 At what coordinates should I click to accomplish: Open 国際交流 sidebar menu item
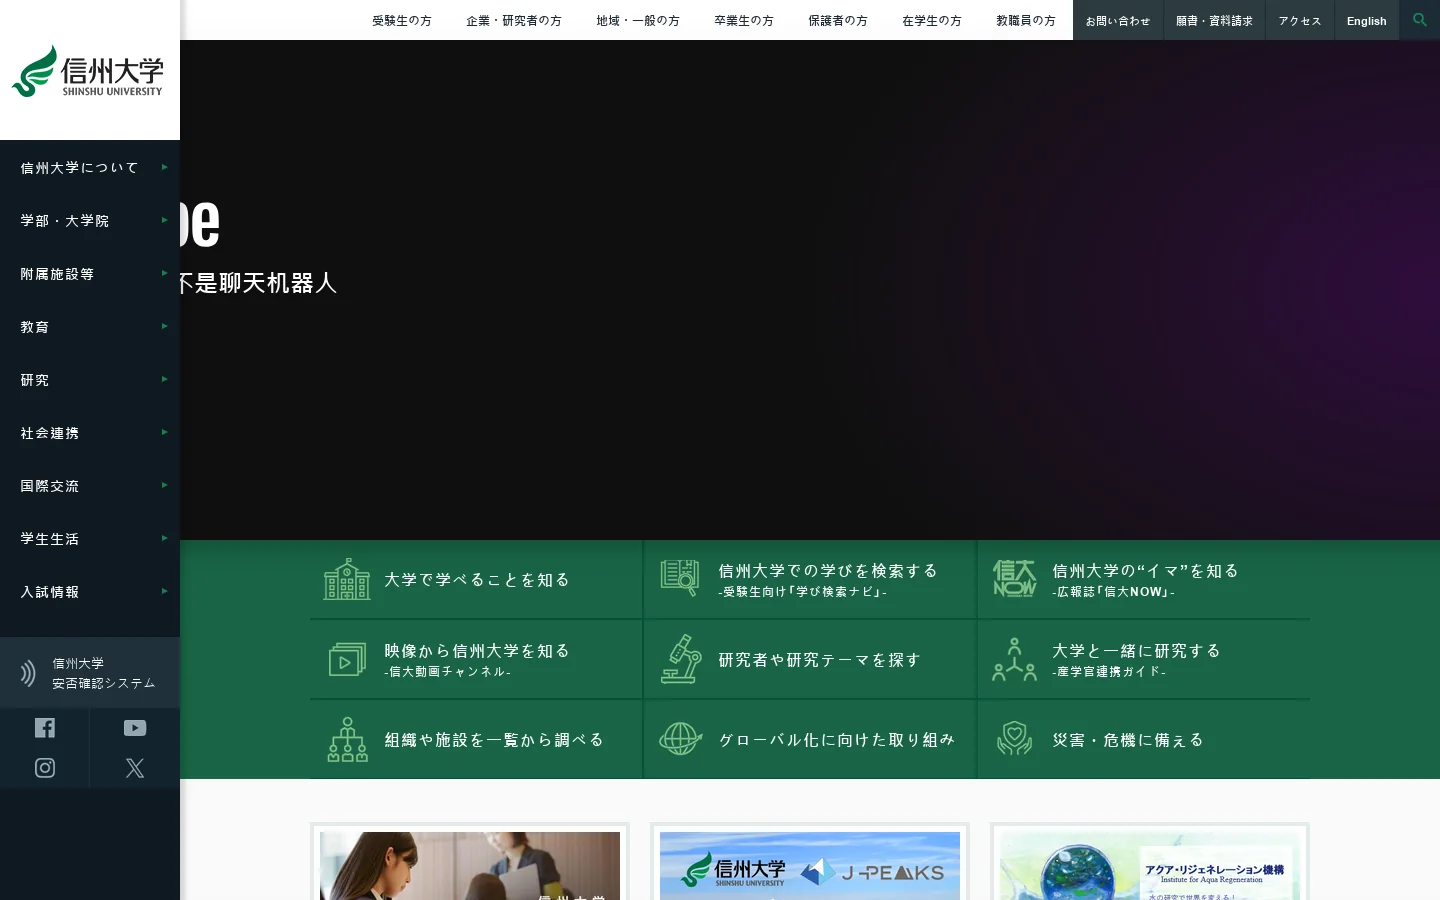[90, 485]
